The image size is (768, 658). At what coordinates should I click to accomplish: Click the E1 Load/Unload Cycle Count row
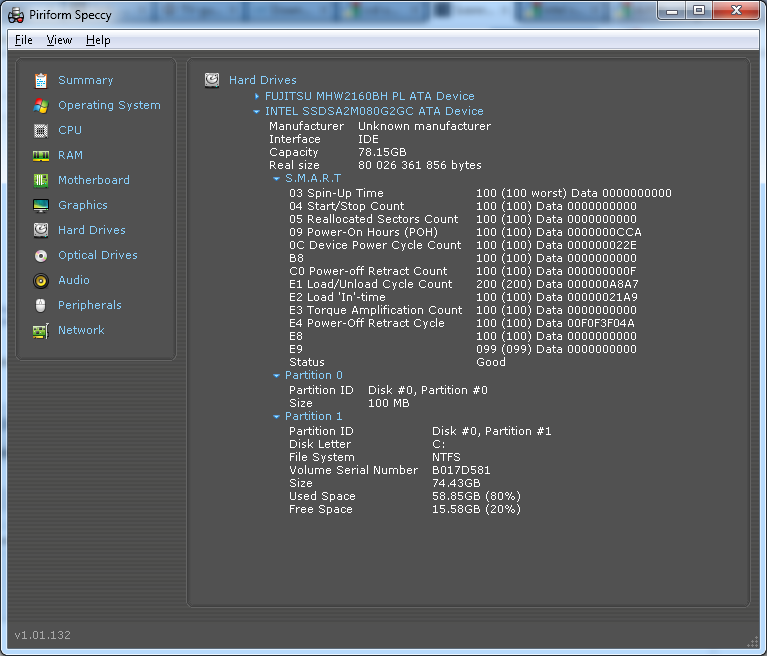[464, 284]
